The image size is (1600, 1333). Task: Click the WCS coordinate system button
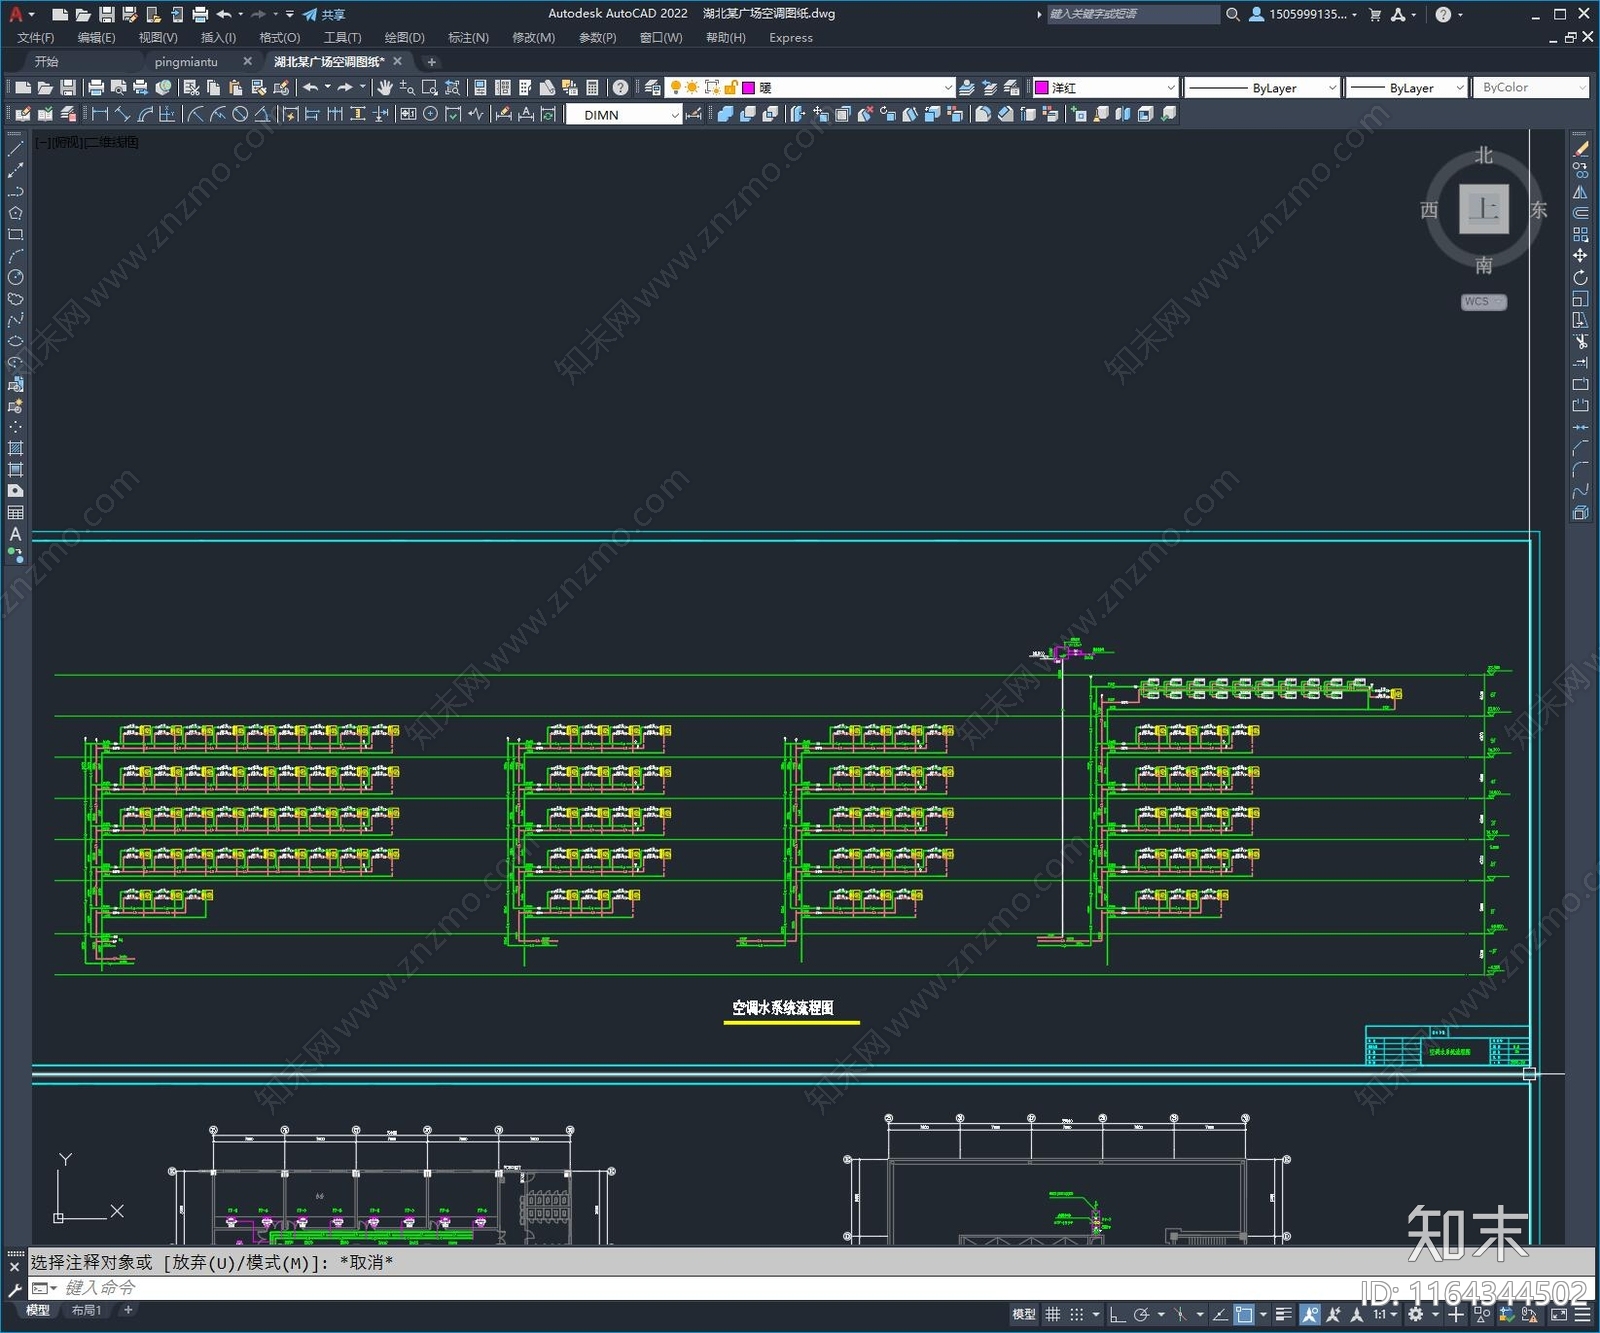pyautogui.click(x=1482, y=302)
